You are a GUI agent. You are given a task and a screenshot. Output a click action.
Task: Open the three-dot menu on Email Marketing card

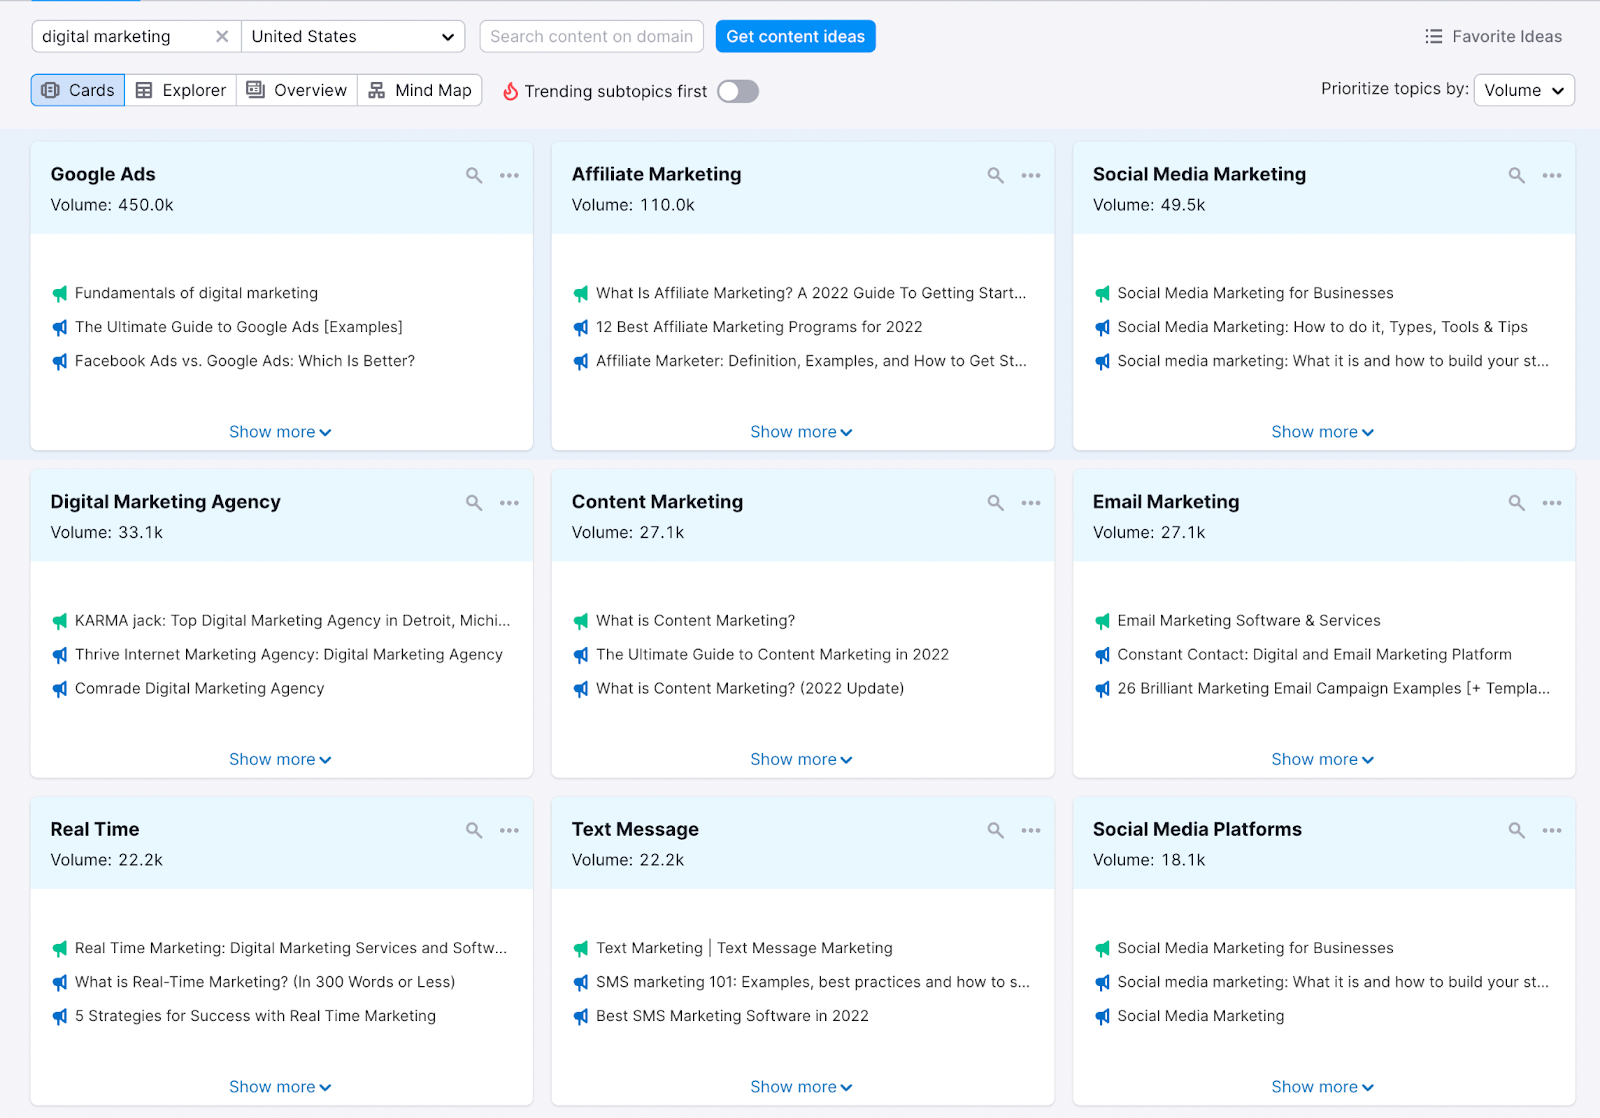click(x=1551, y=503)
